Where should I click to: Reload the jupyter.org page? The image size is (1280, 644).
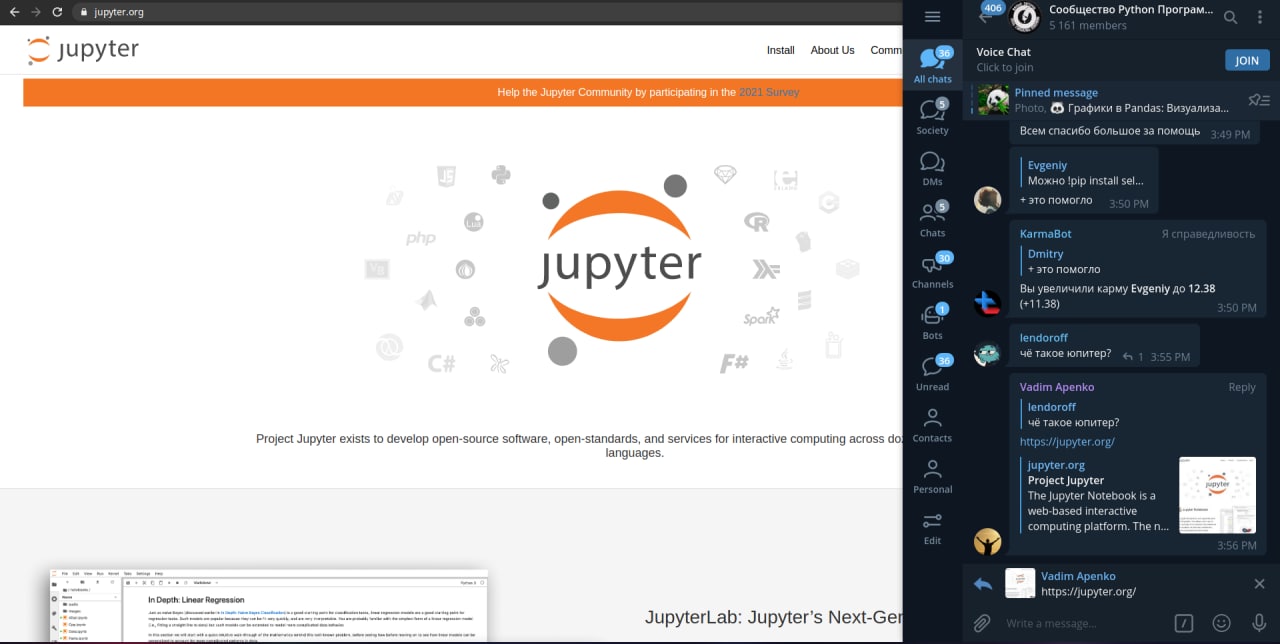click(x=57, y=12)
